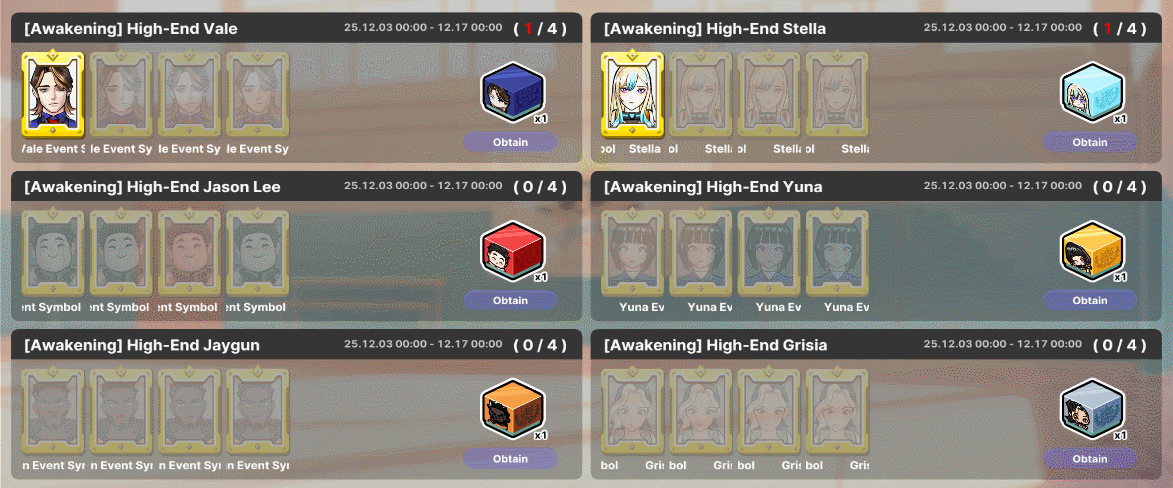Obtain the High-End Jaygun reward
This screenshot has width=1173, height=488.
point(510,459)
